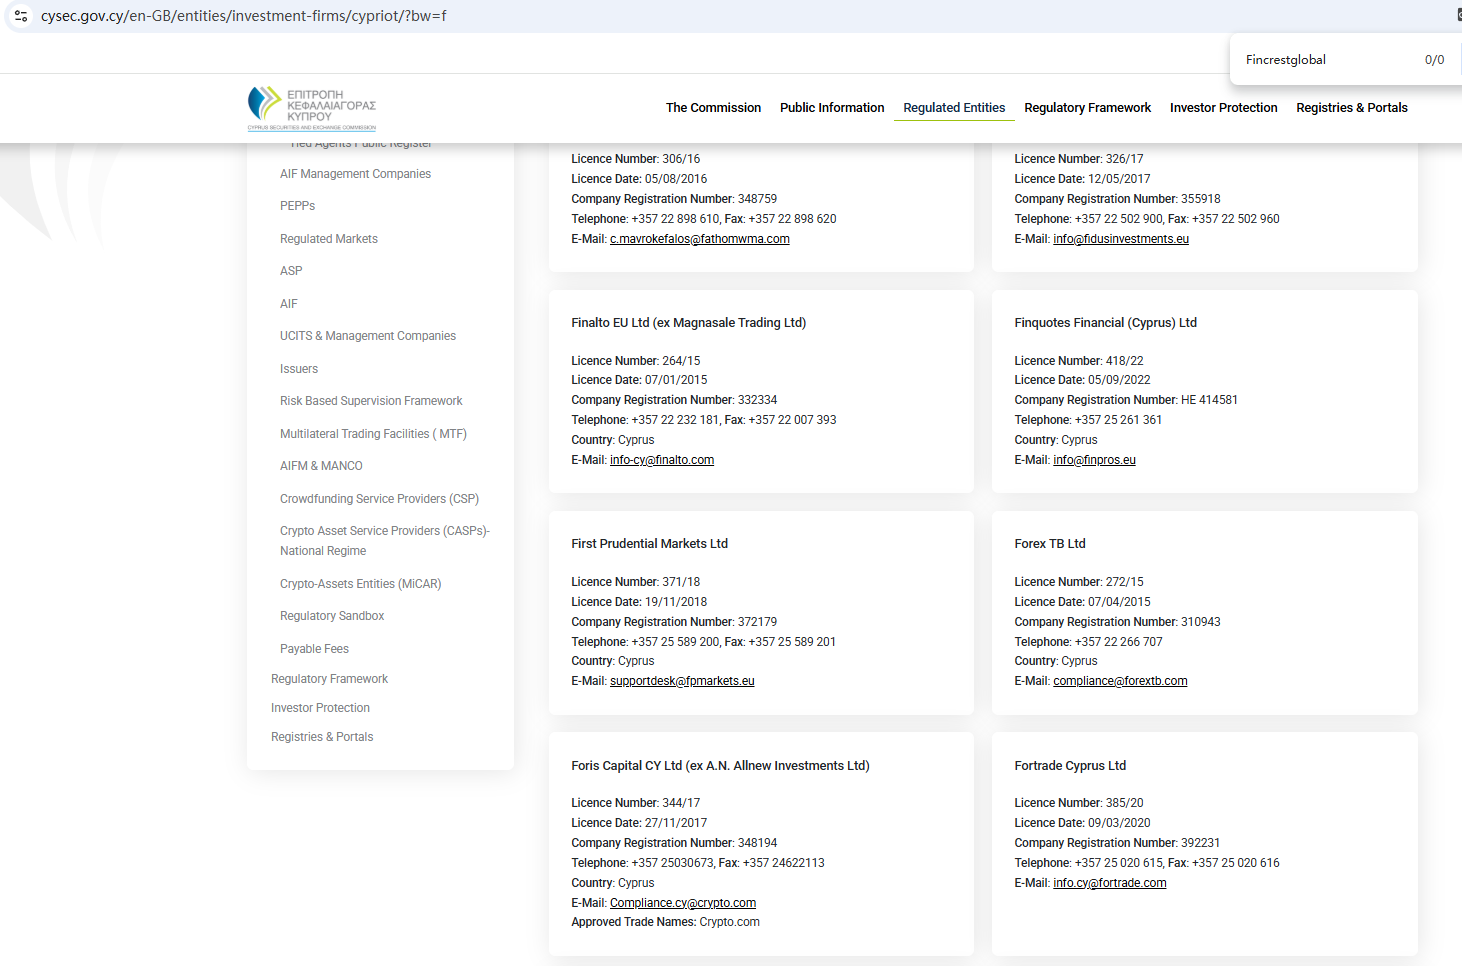Select the Regulated Entities navigation tab
This screenshot has width=1462, height=966.
pyautogui.click(x=953, y=108)
